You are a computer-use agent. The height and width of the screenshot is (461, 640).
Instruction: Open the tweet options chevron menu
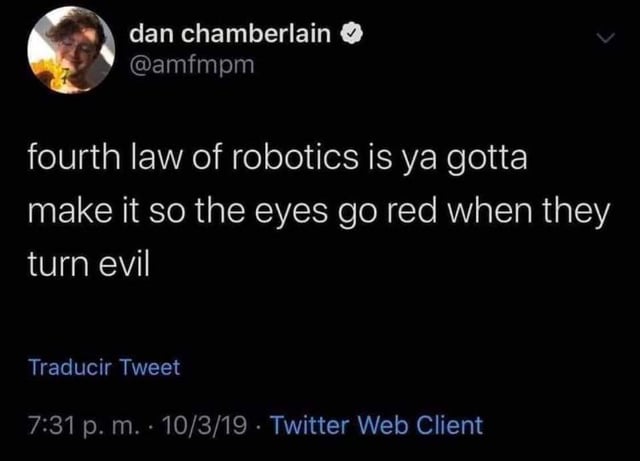click(605, 38)
